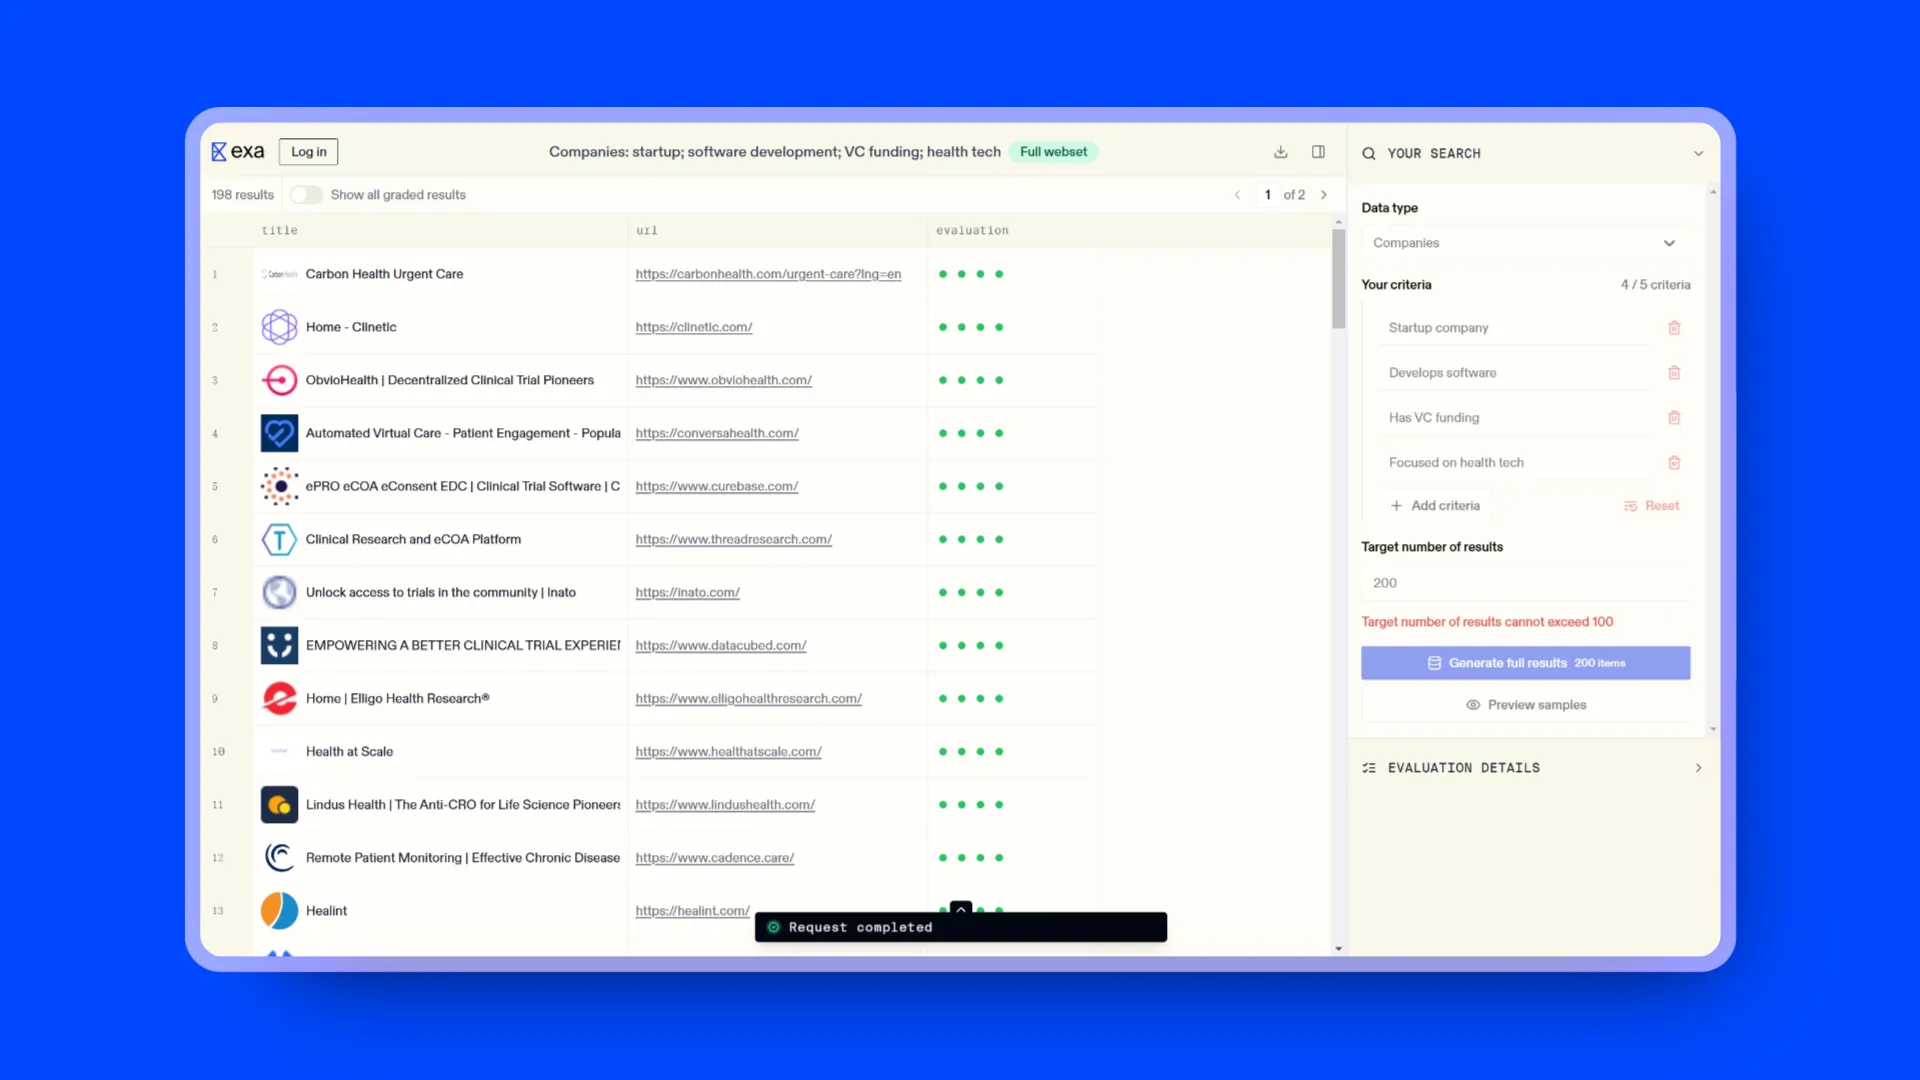Click the ObvioHealth logo icon
The width and height of the screenshot is (1920, 1080).
279,380
